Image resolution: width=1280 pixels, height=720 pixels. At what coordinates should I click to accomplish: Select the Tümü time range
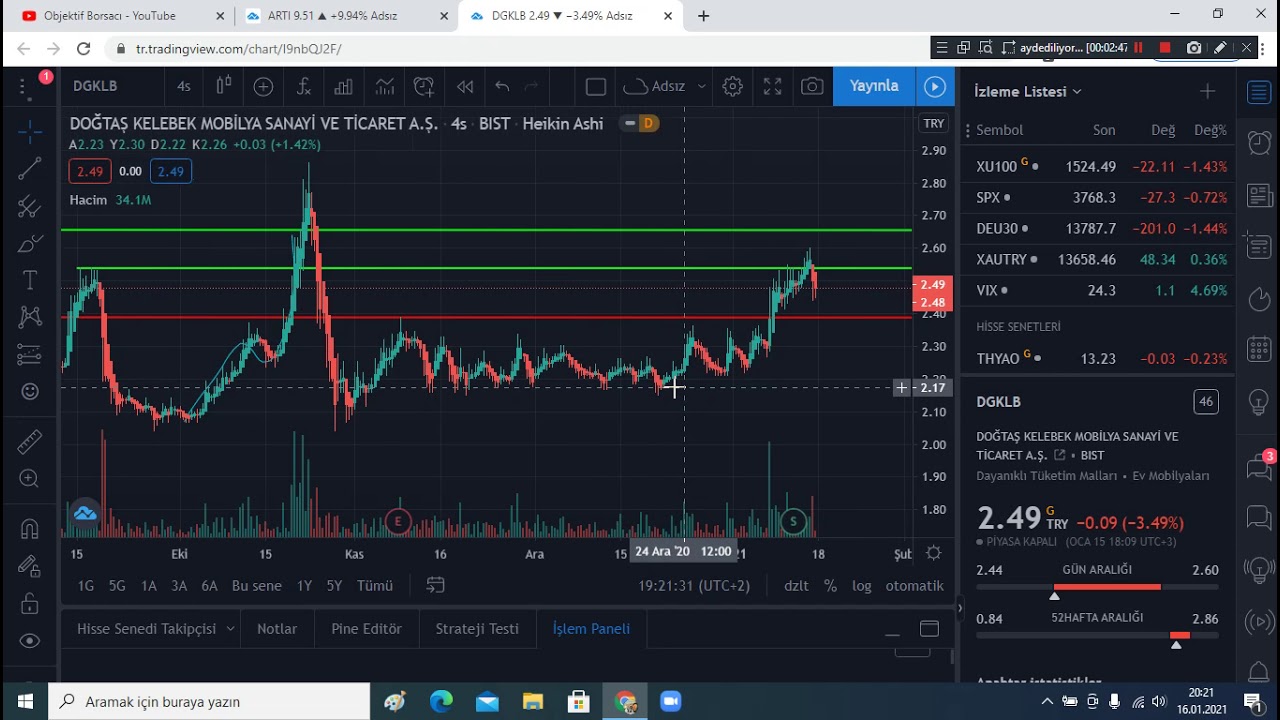[x=375, y=586]
